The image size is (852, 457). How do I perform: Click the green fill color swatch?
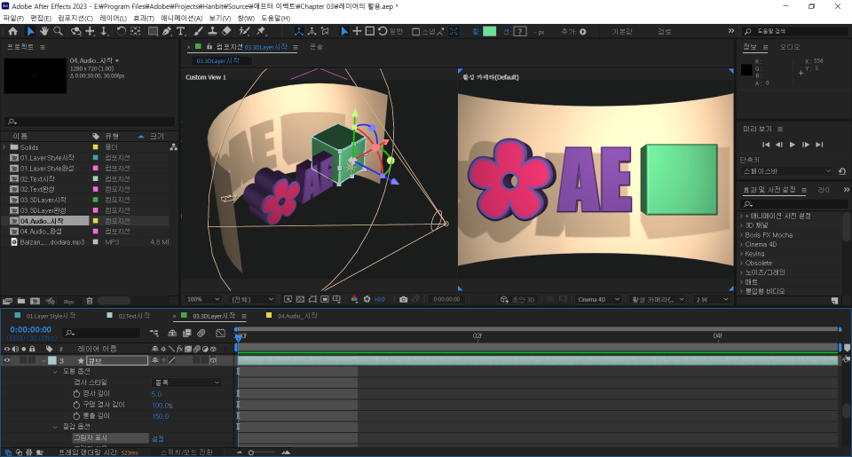tap(490, 32)
